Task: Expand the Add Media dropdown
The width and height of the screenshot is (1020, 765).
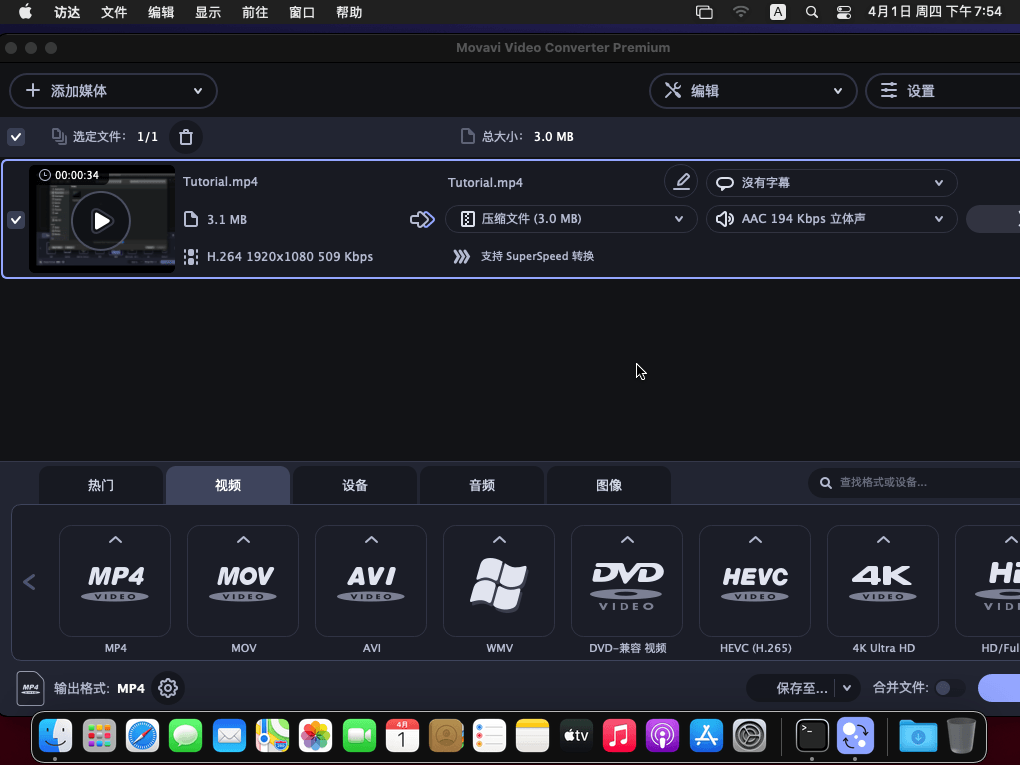Action: pyautogui.click(x=198, y=91)
